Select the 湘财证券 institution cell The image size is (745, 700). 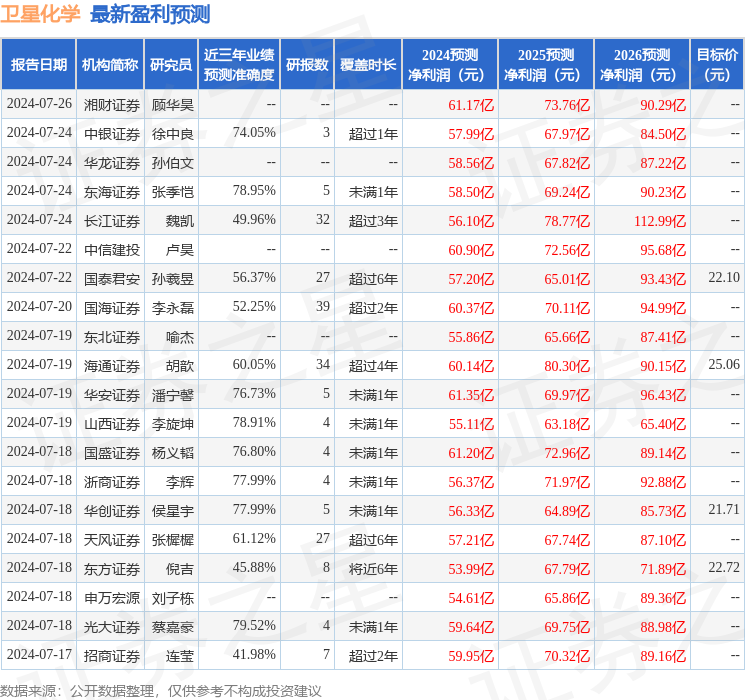click(x=112, y=105)
